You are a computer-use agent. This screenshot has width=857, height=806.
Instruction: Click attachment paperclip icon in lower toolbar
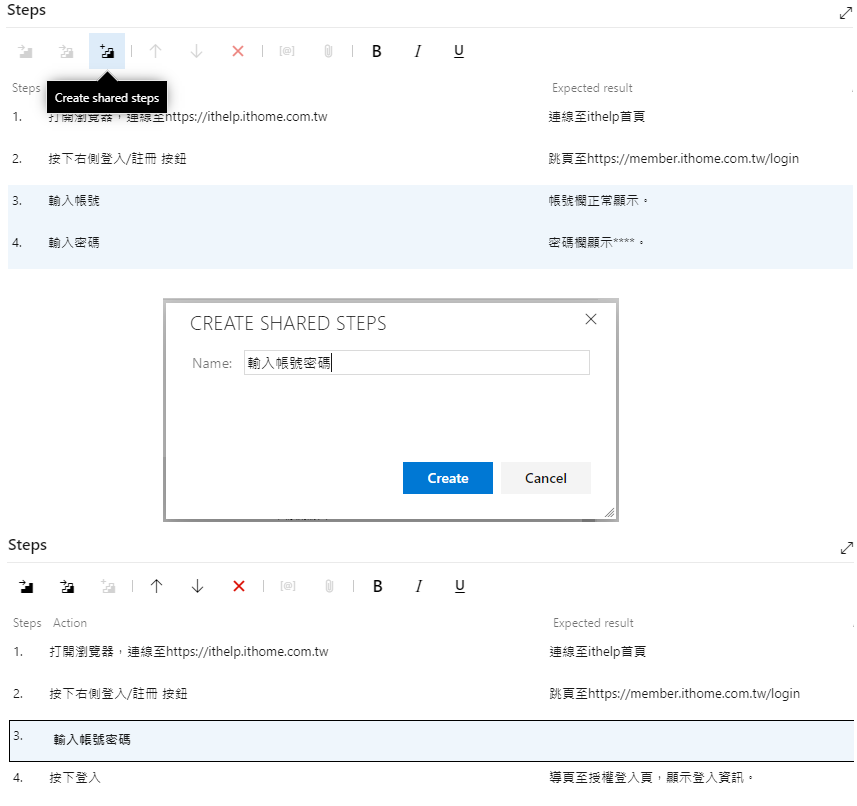(x=329, y=586)
